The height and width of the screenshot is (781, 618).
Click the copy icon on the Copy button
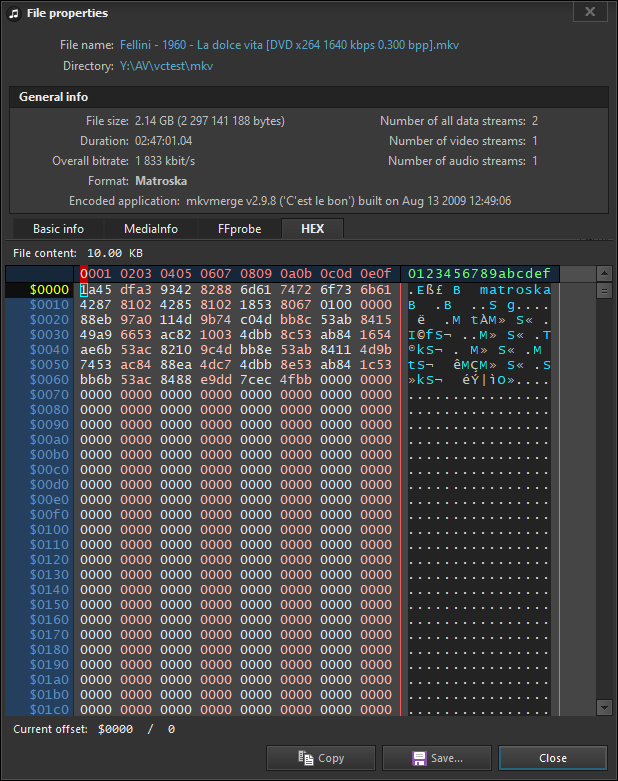click(305, 758)
